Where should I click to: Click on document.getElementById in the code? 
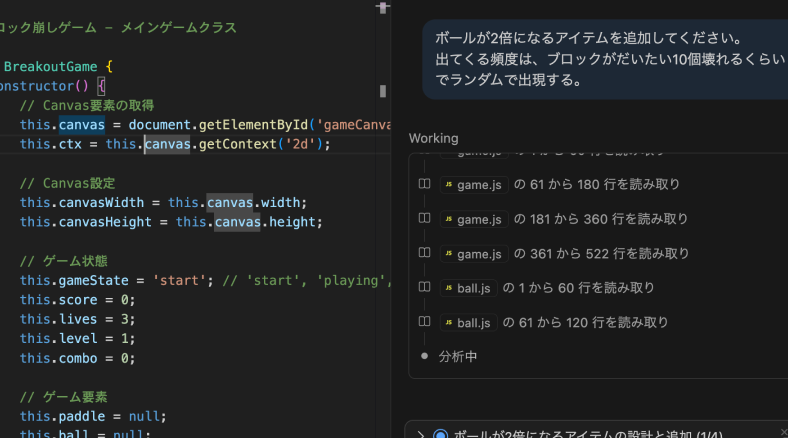(x=218, y=125)
